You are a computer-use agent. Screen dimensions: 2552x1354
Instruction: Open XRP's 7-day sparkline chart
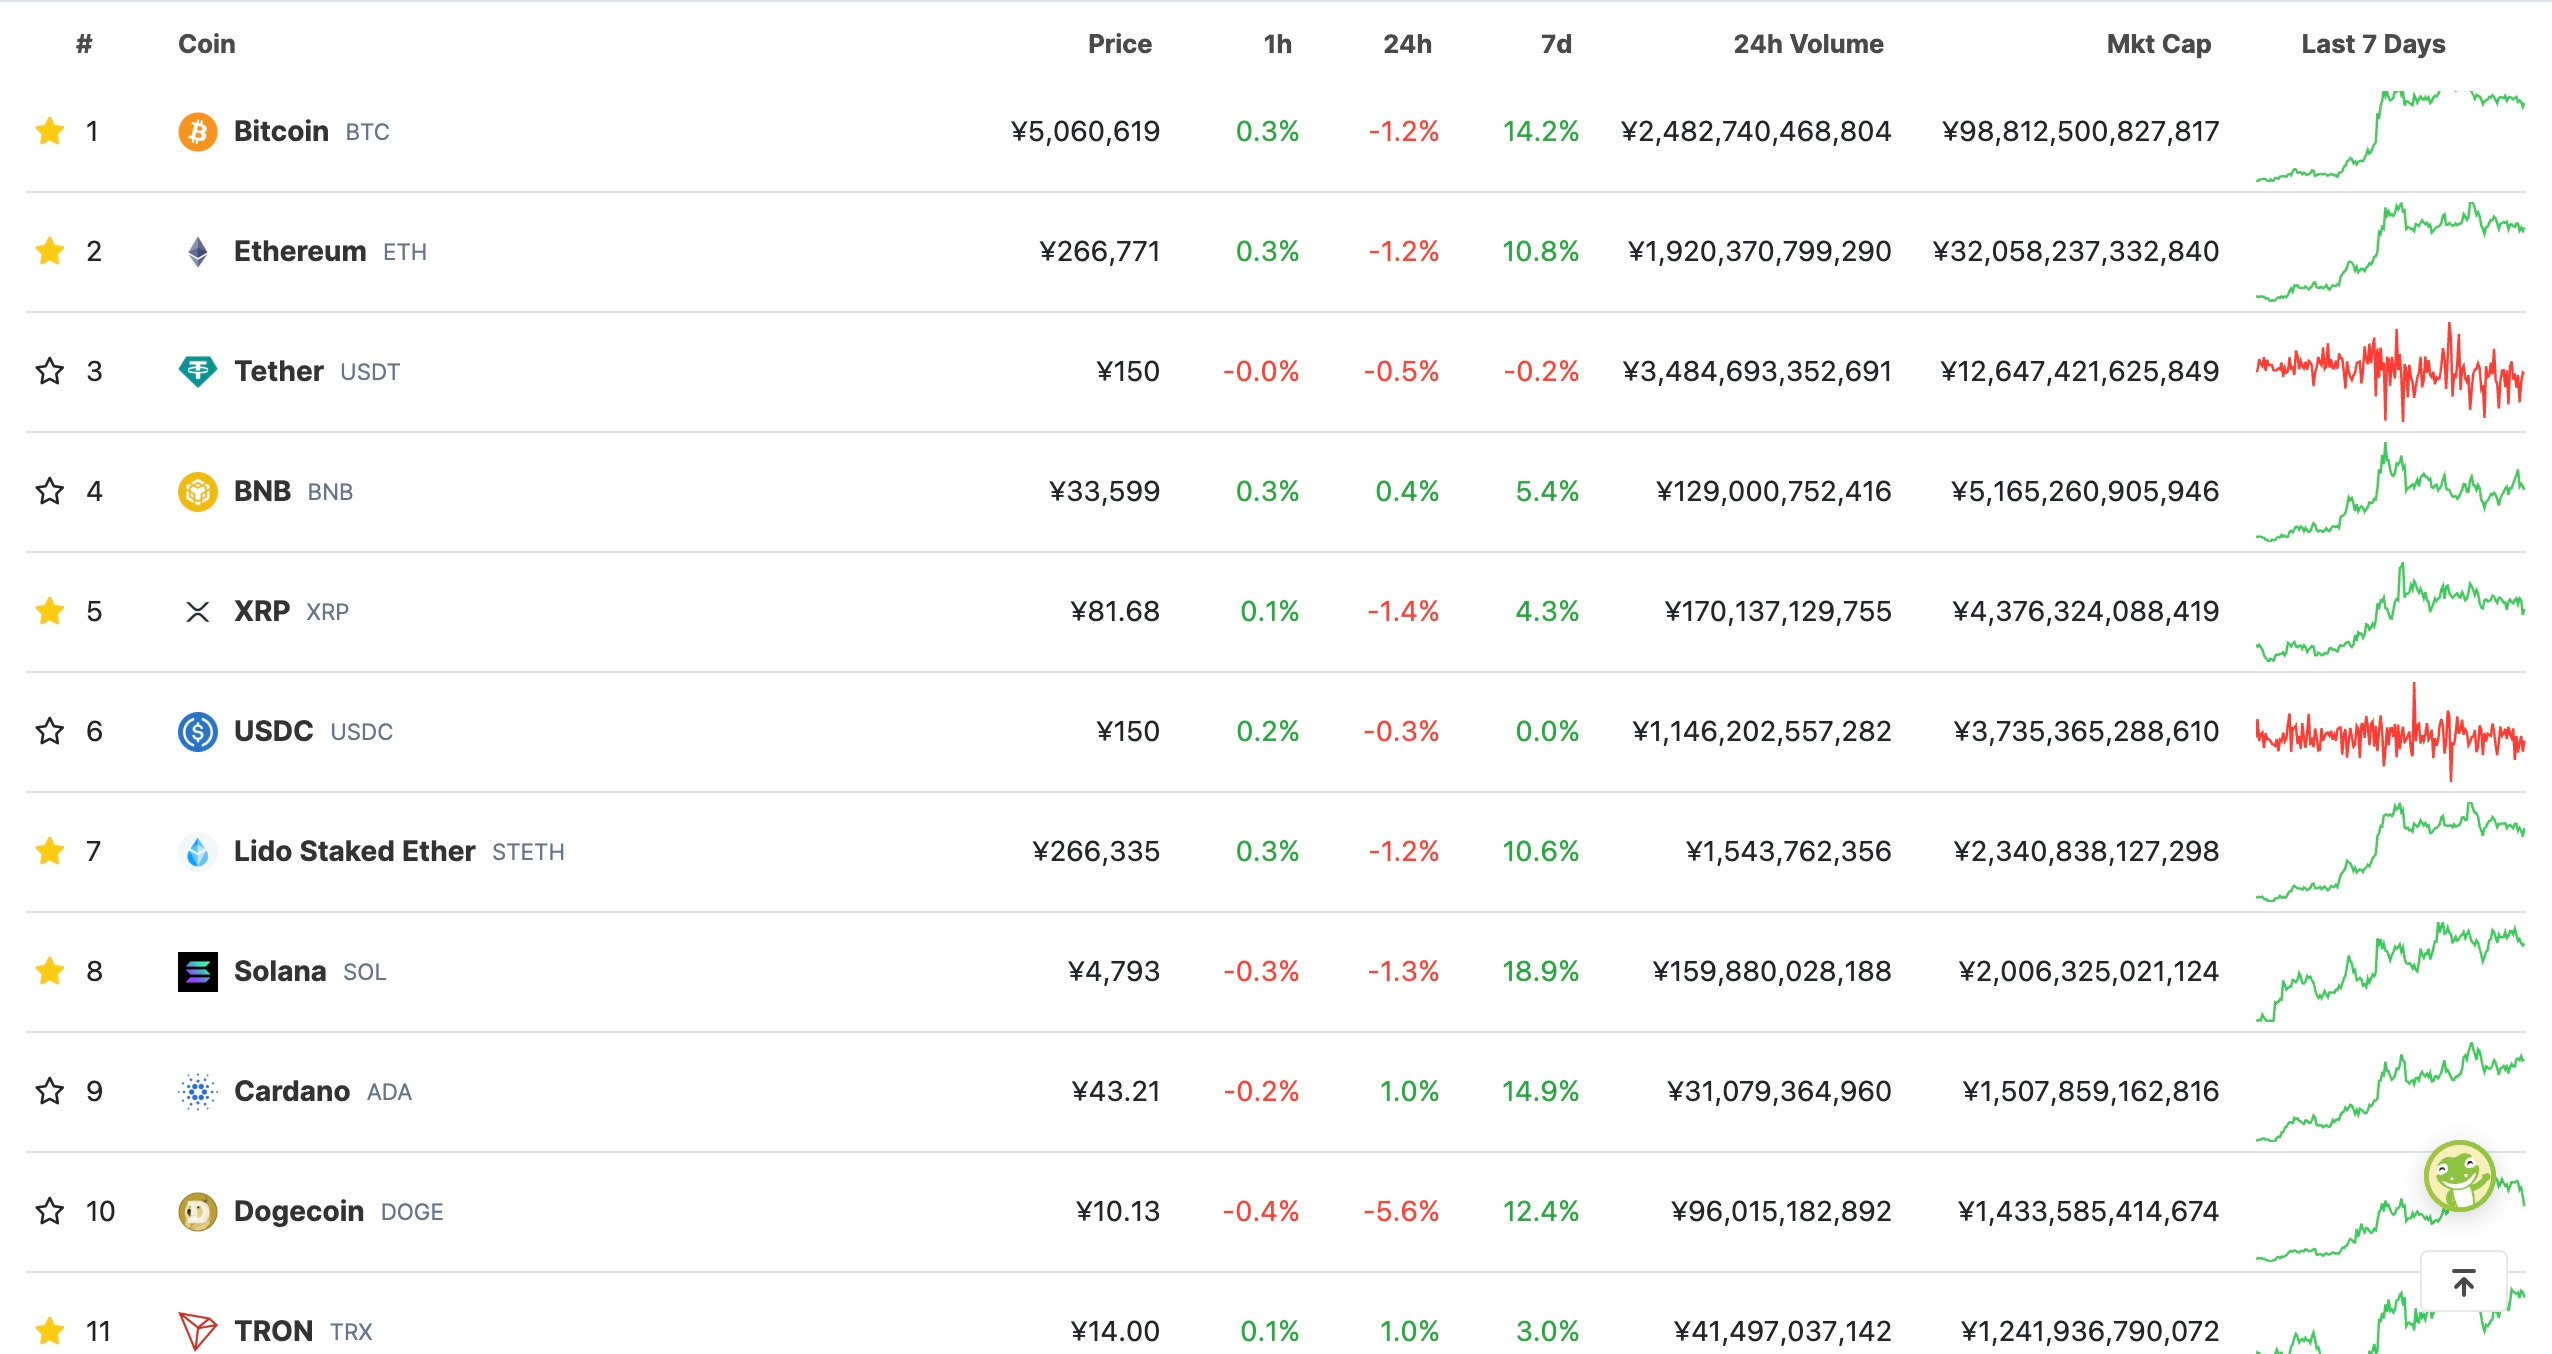tap(2390, 611)
